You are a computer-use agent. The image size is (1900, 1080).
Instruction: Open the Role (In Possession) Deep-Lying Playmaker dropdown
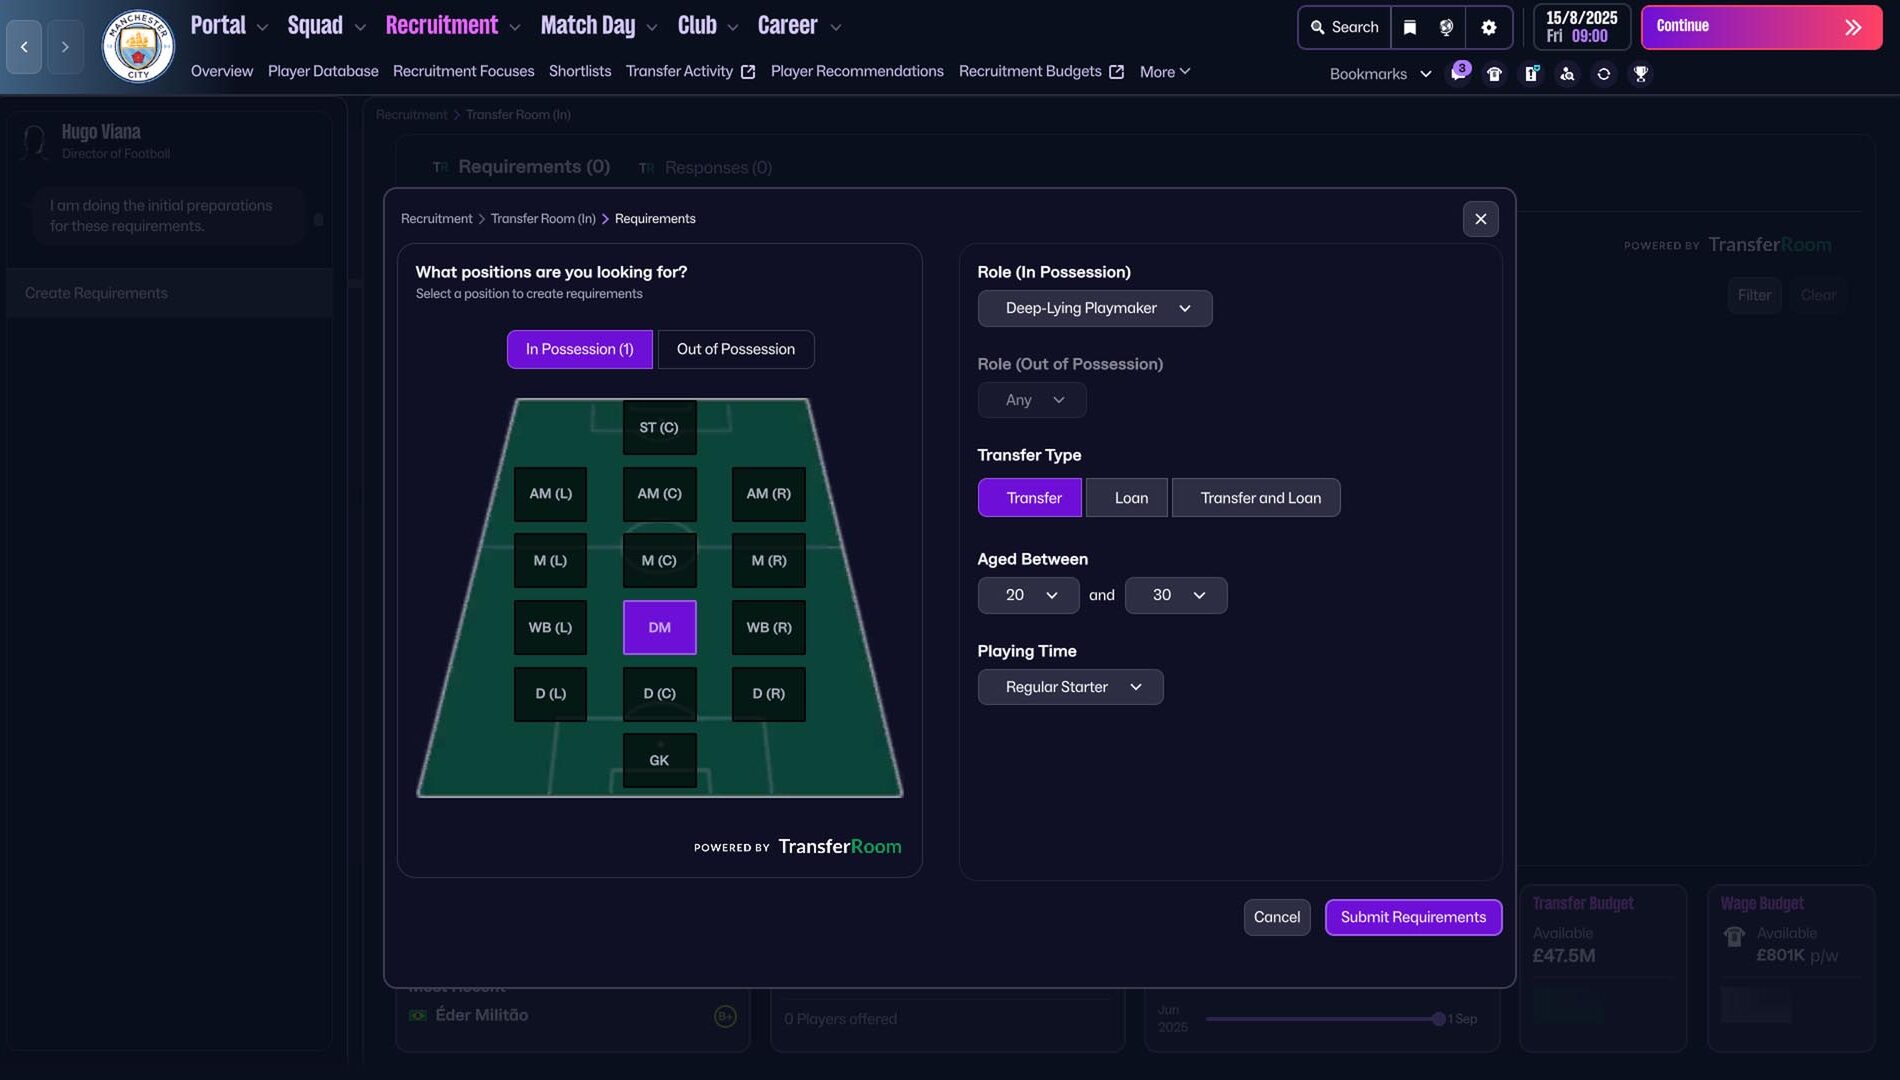click(x=1094, y=308)
